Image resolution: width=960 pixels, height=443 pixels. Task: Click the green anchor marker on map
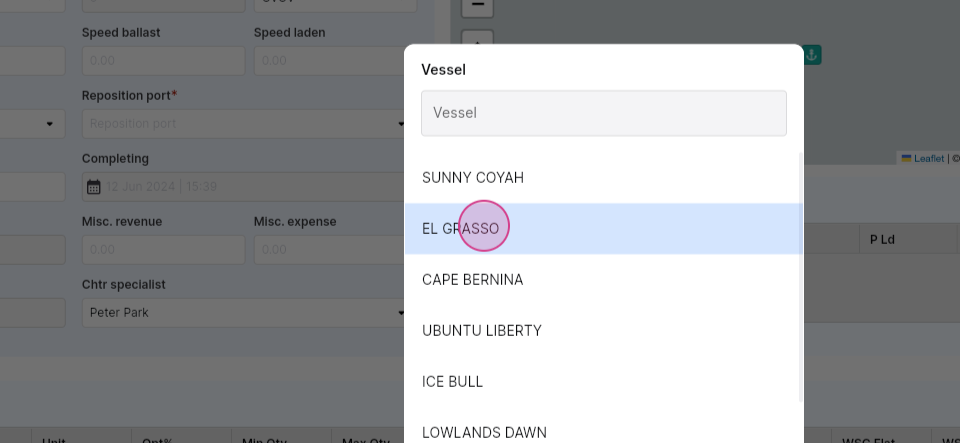coord(812,55)
